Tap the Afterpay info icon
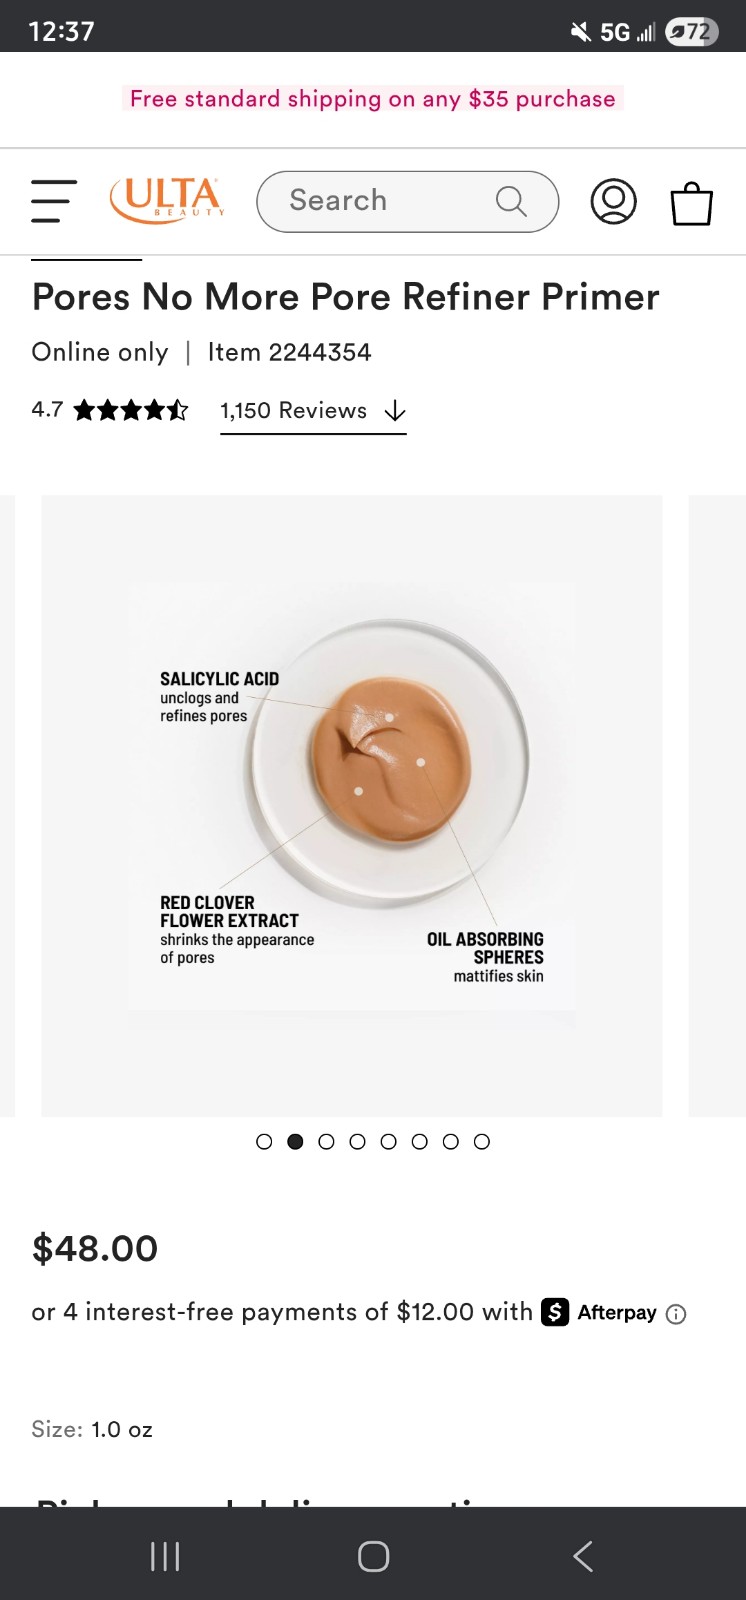The width and height of the screenshot is (746, 1600). (x=676, y=1314)
